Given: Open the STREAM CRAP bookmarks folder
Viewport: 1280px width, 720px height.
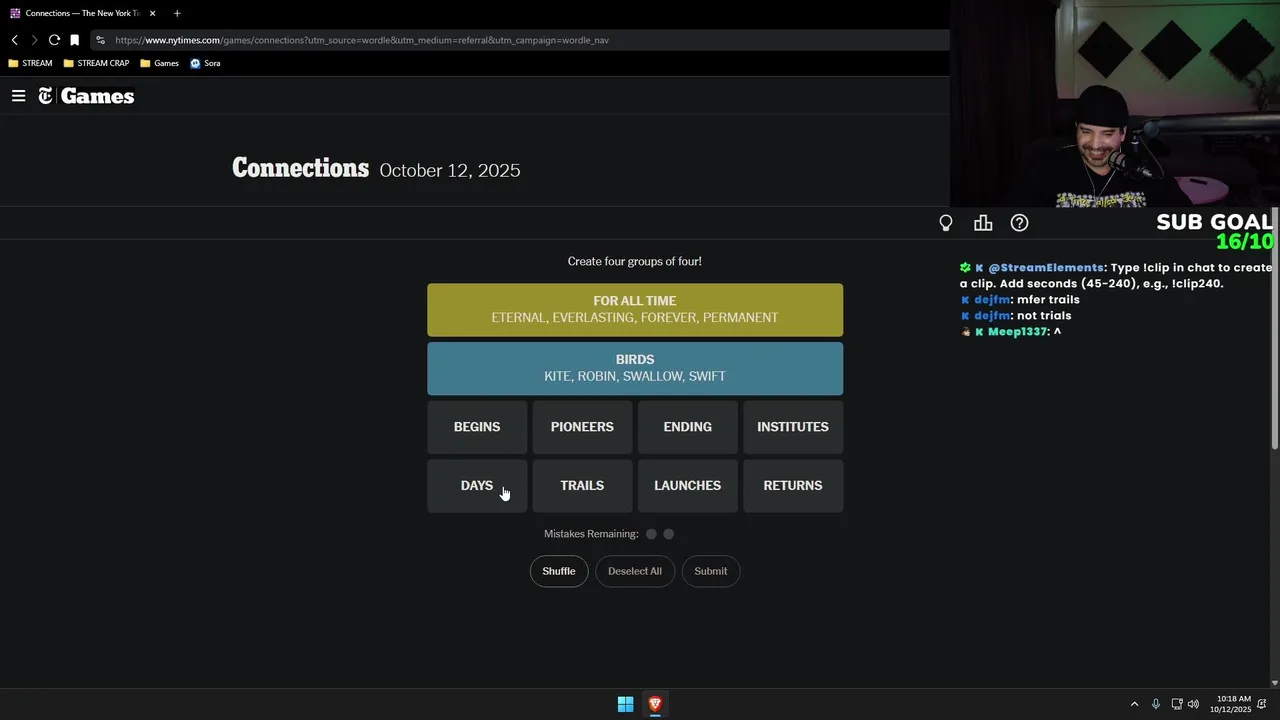Looking at the screenshot, I should point(96,63).
